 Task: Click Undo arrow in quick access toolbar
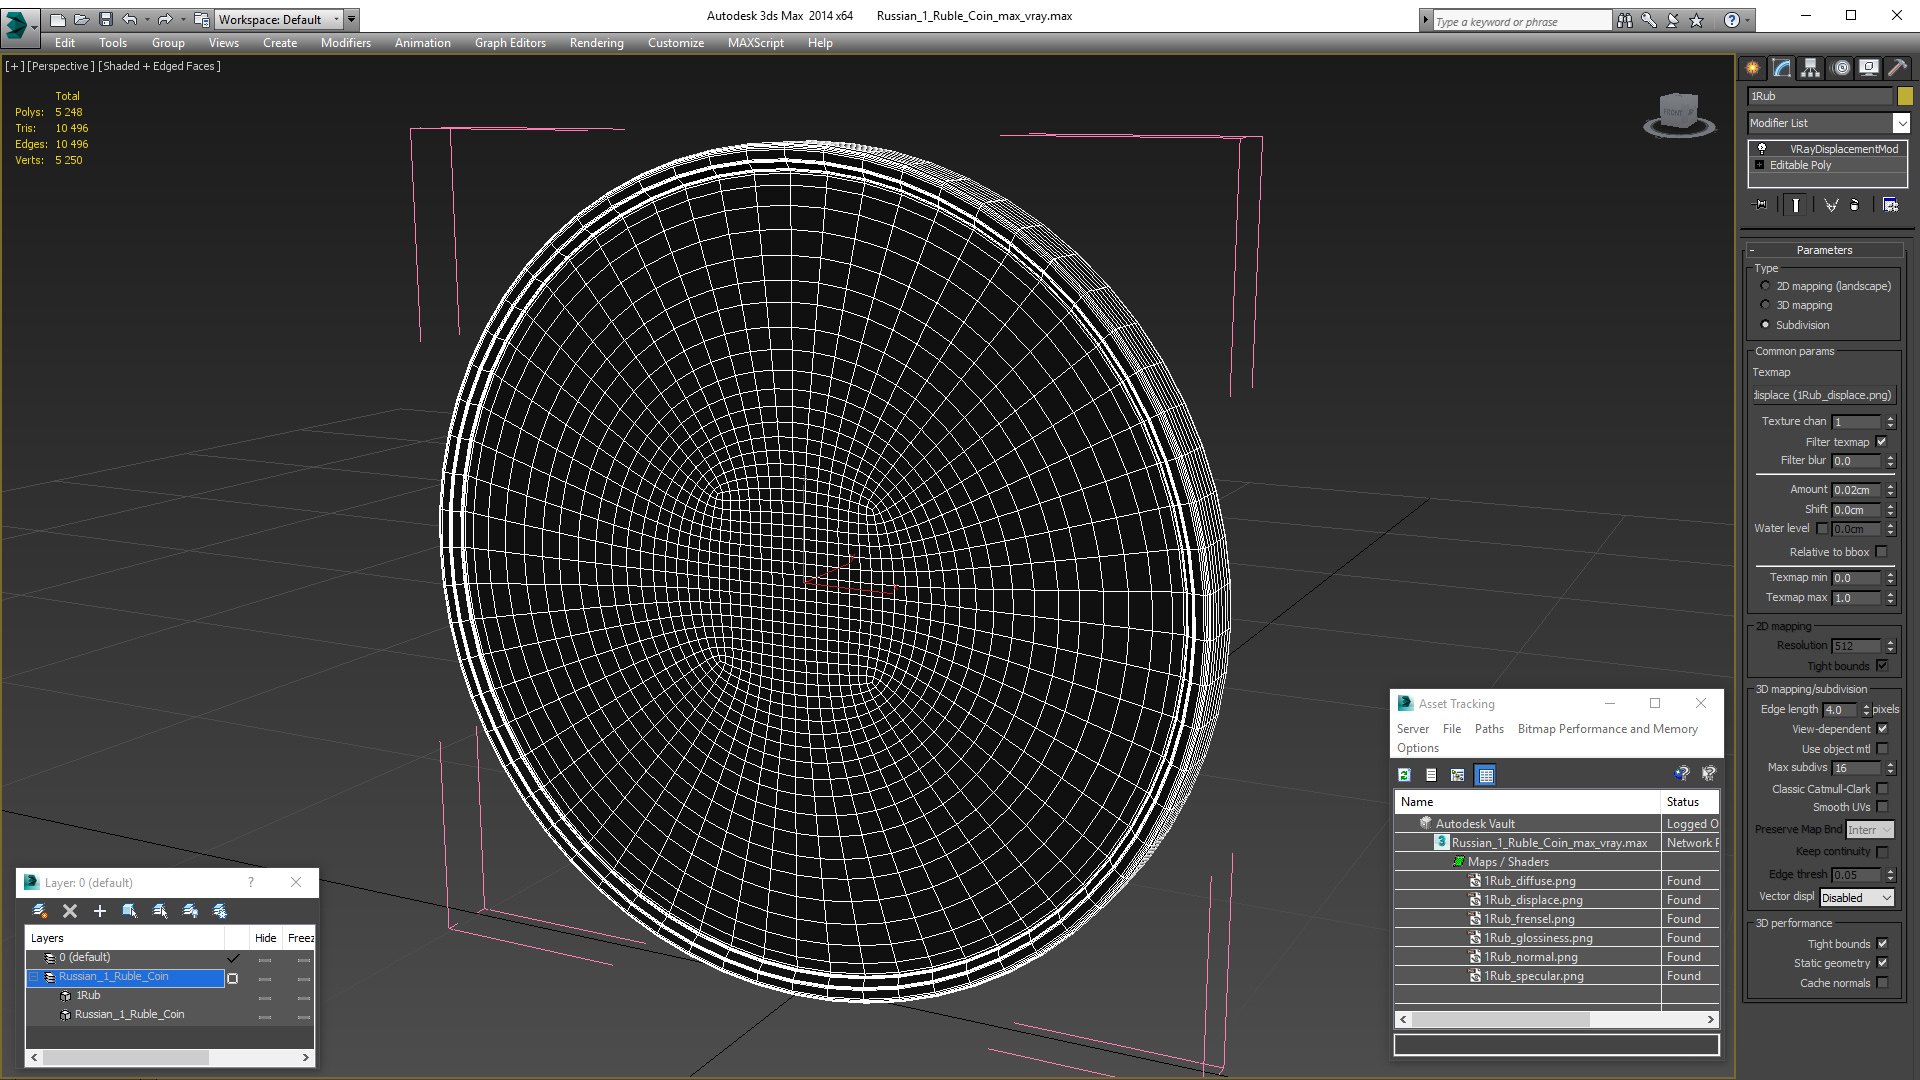tap(130, 19)
